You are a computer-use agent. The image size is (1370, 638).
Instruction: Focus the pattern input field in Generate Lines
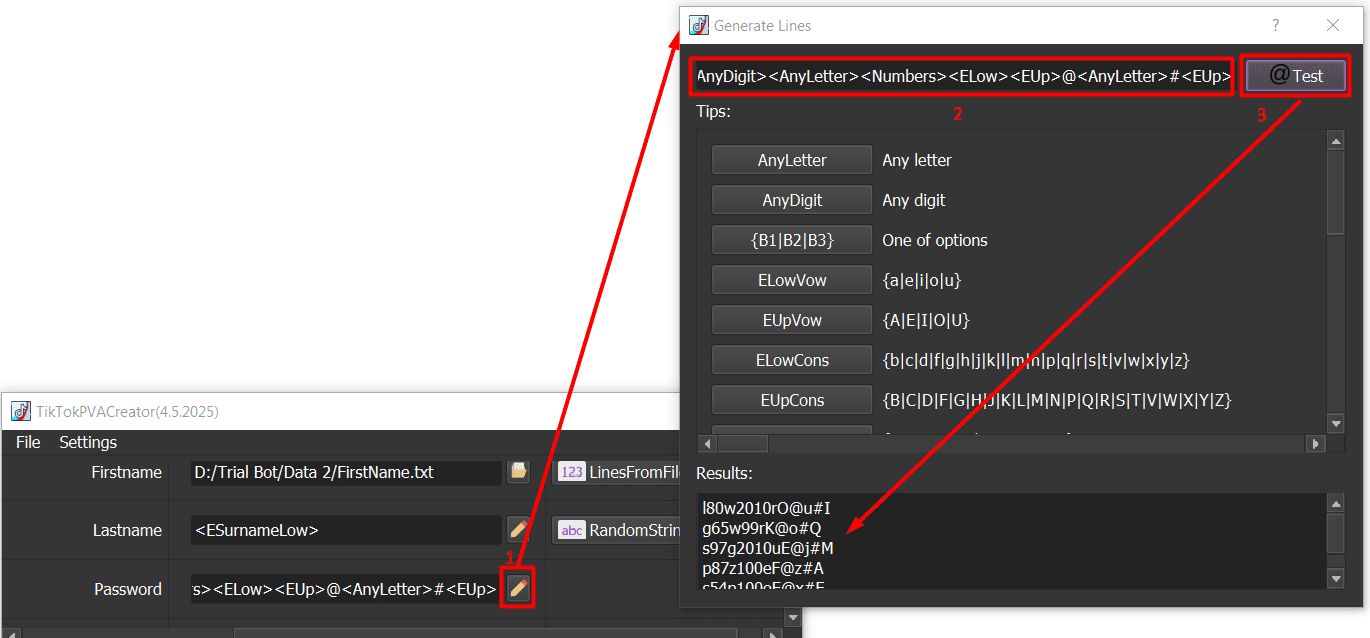(964, 75)
